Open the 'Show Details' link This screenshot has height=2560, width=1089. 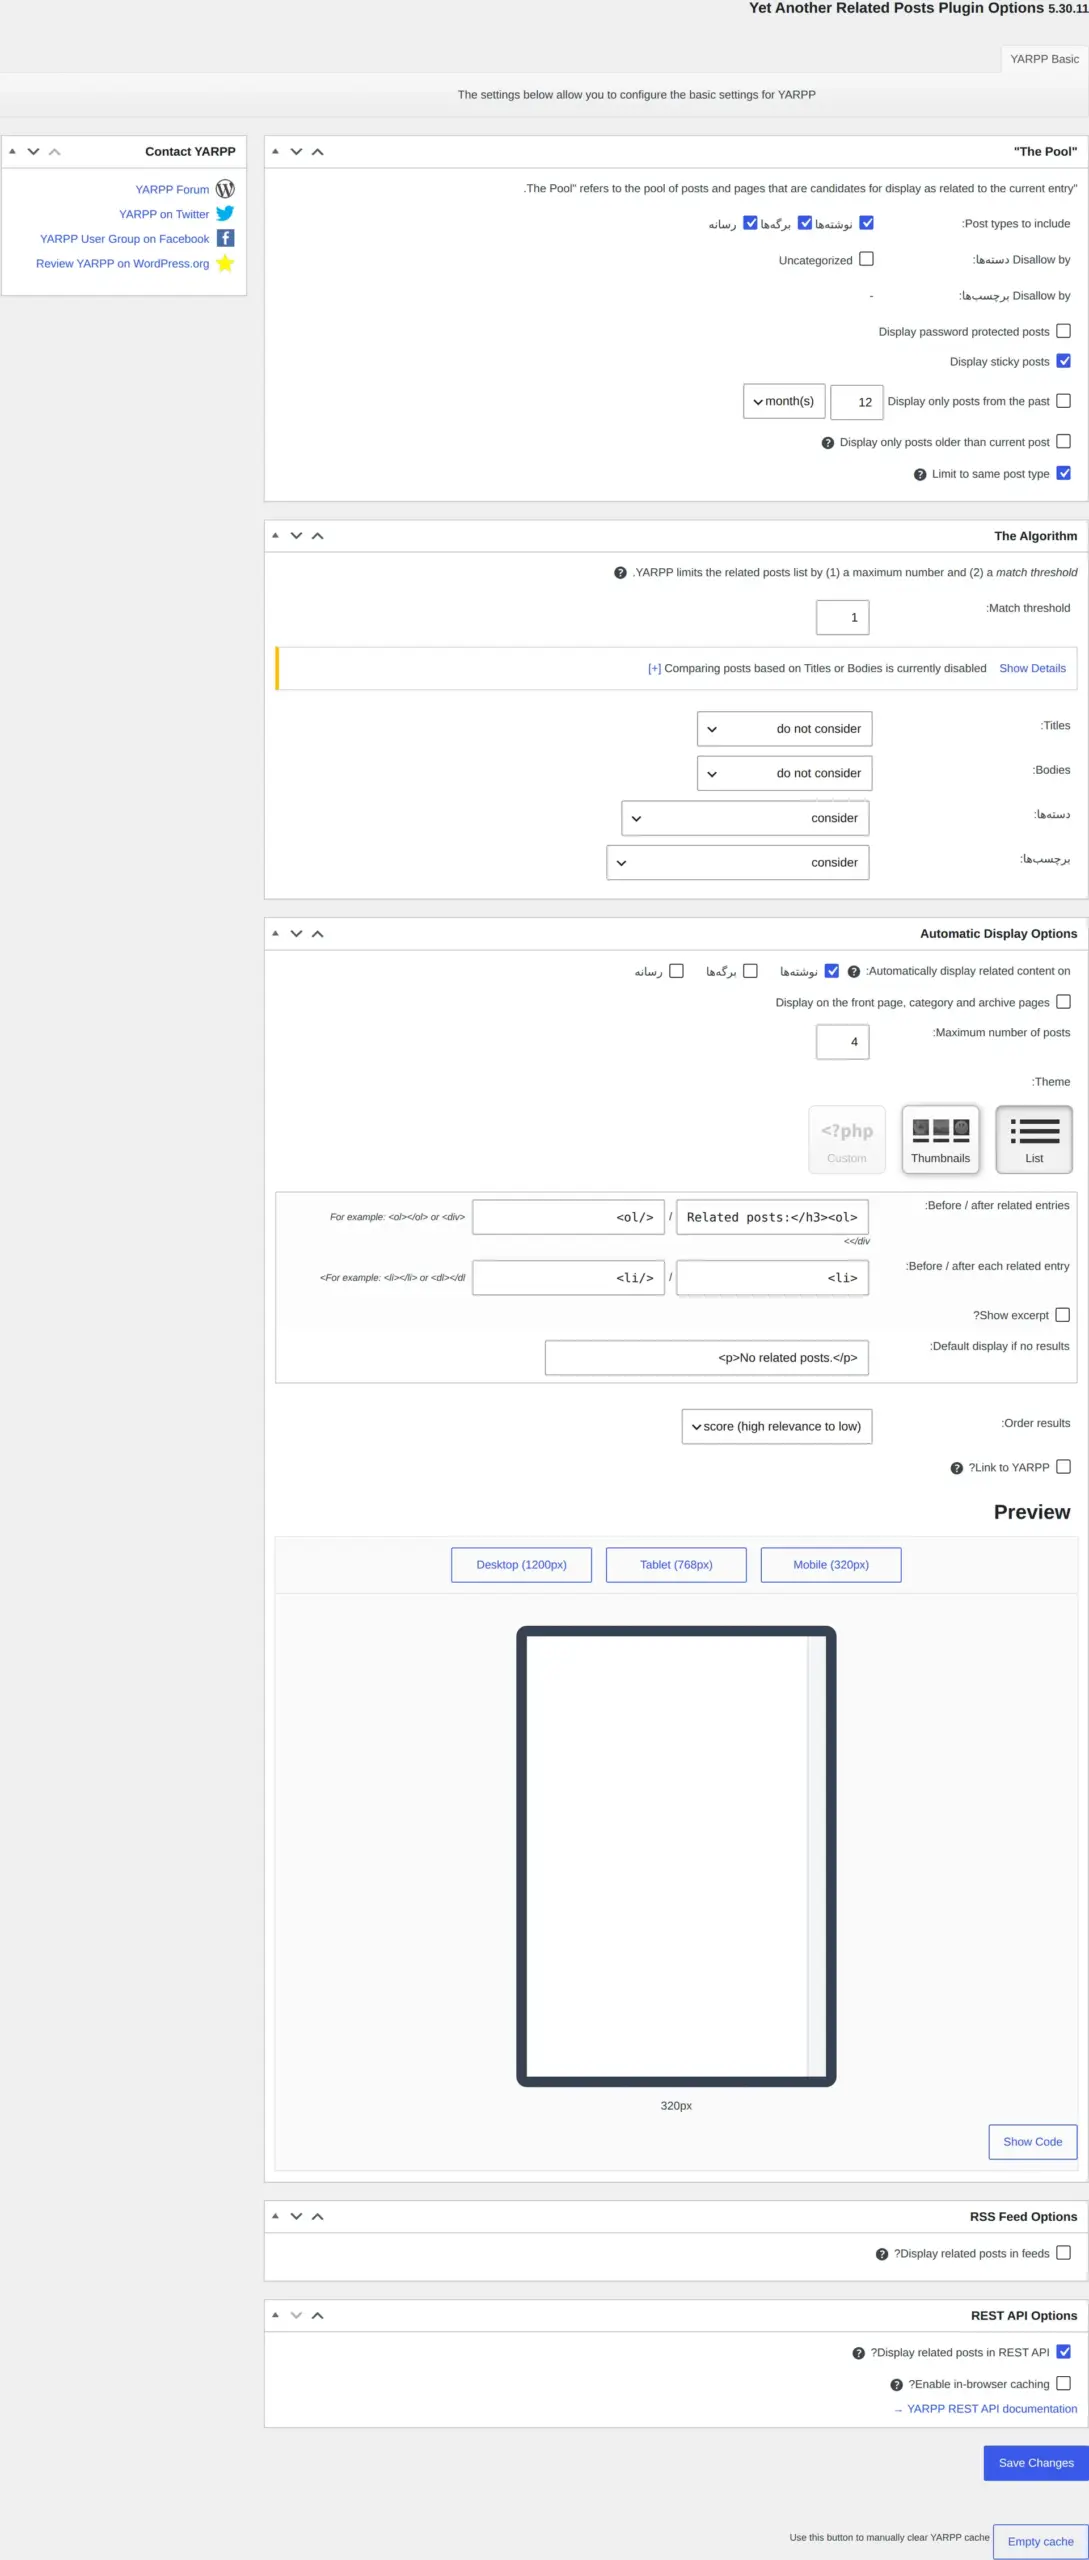click(x=1032, y=669)
